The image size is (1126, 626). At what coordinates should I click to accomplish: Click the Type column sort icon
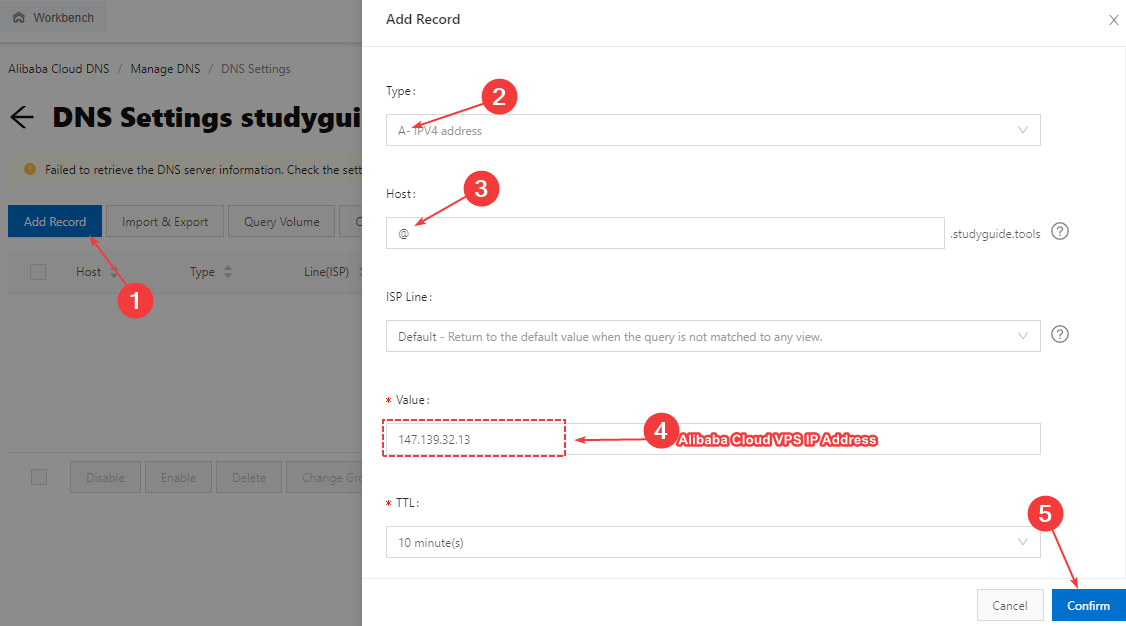[x=228, y=272]
